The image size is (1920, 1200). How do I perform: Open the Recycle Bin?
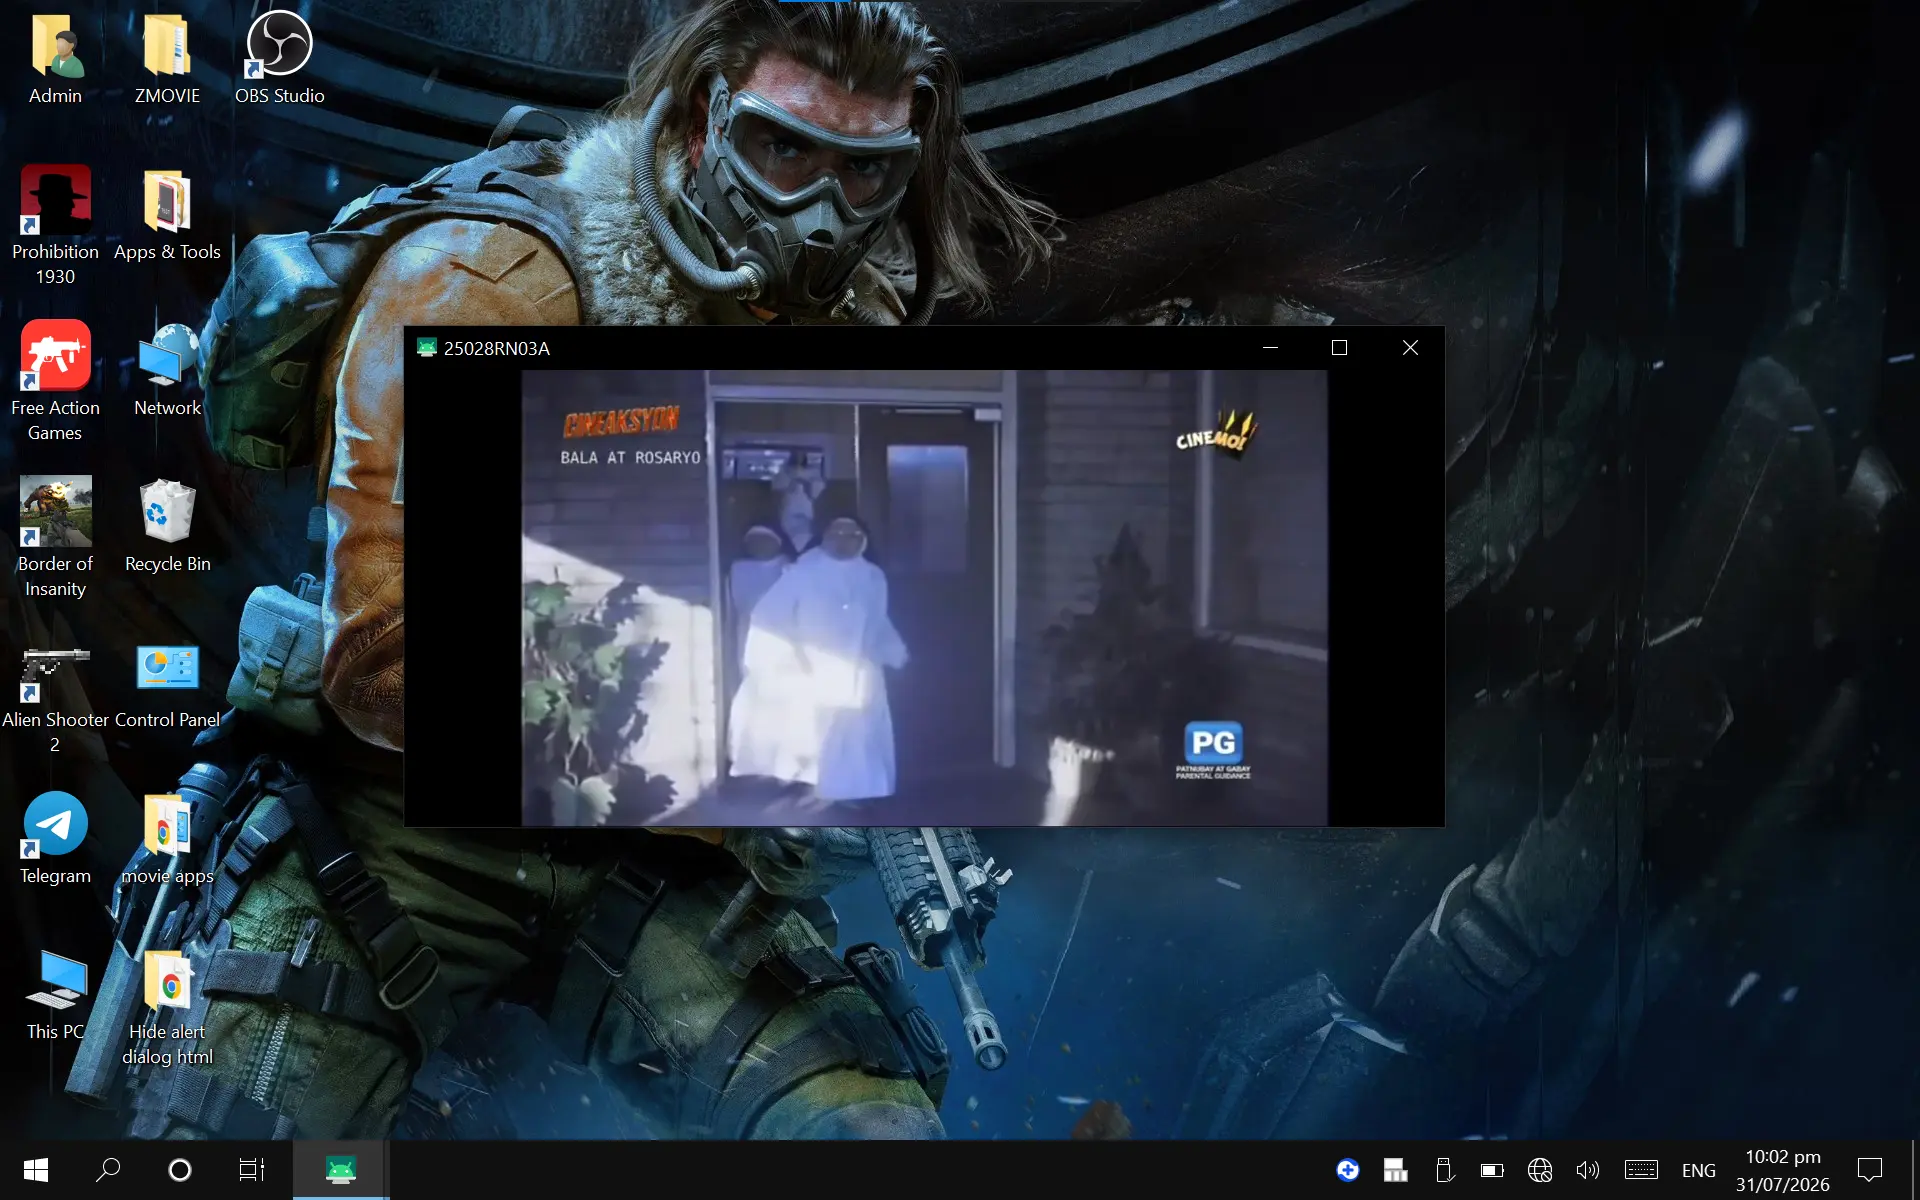coord(167,526)
